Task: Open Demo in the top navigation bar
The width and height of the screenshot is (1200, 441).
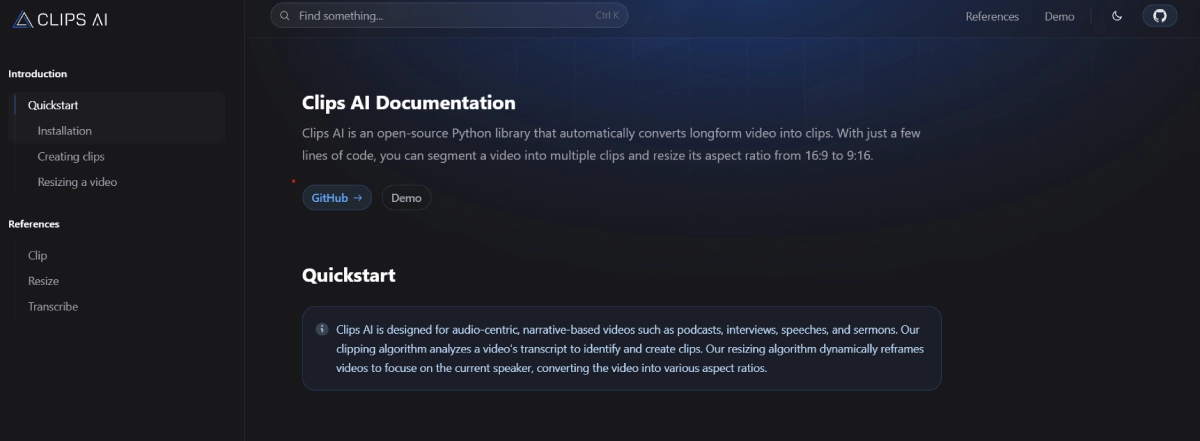Action: point(1059,16)
